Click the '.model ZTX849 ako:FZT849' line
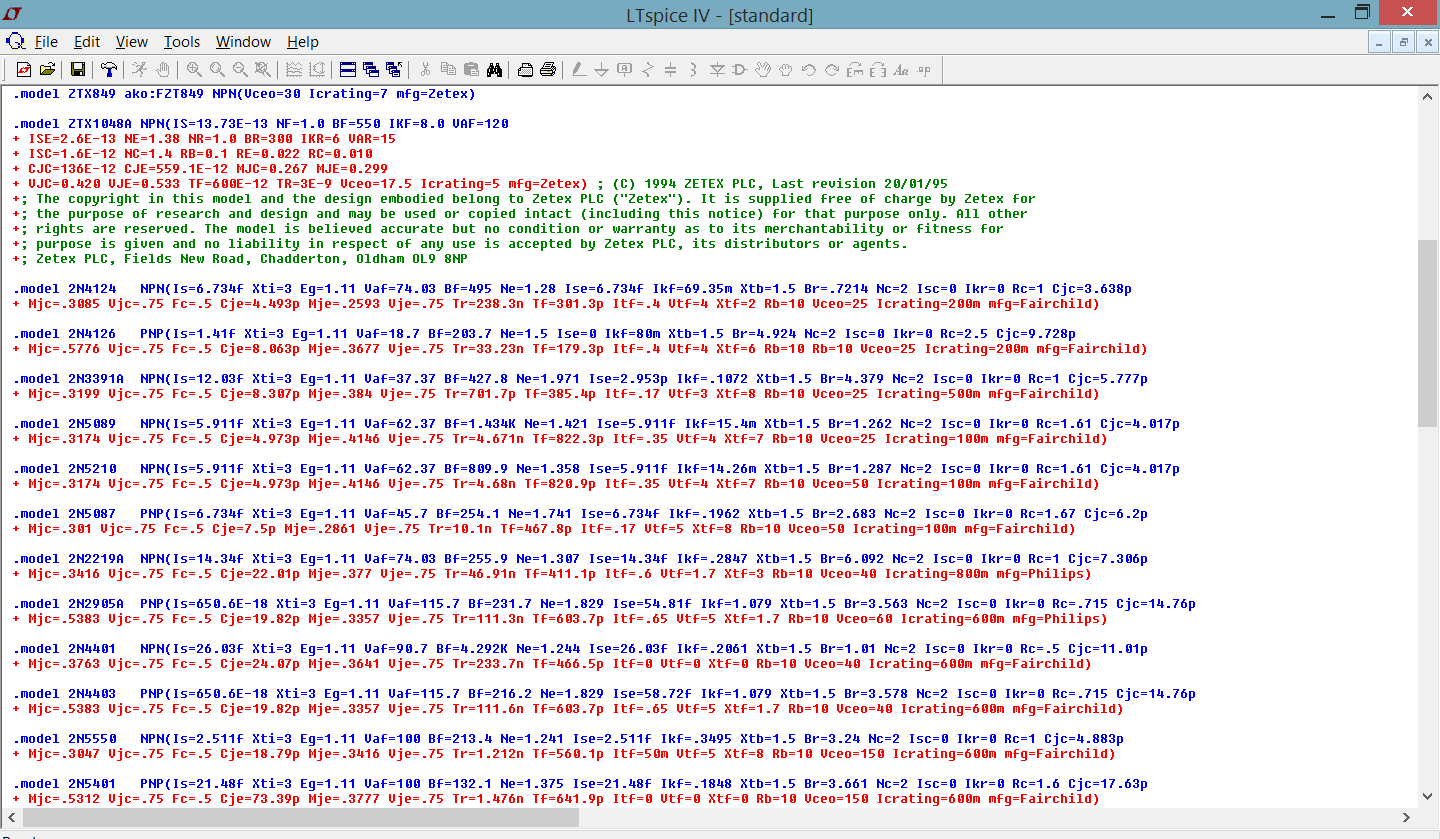Image resolution: width=1440 pixels, height=839 pixels. coord(245,94)
